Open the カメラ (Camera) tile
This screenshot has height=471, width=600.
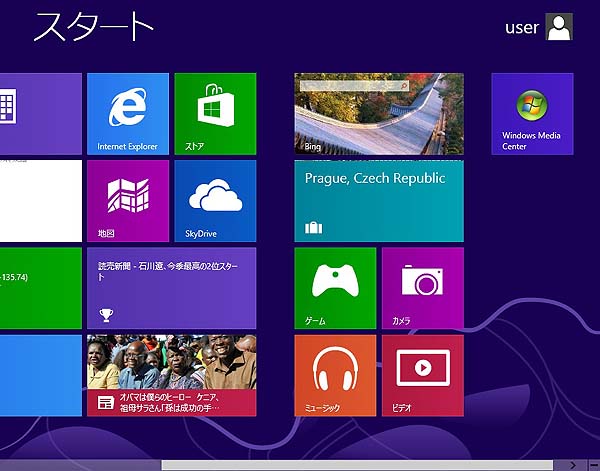422,288
